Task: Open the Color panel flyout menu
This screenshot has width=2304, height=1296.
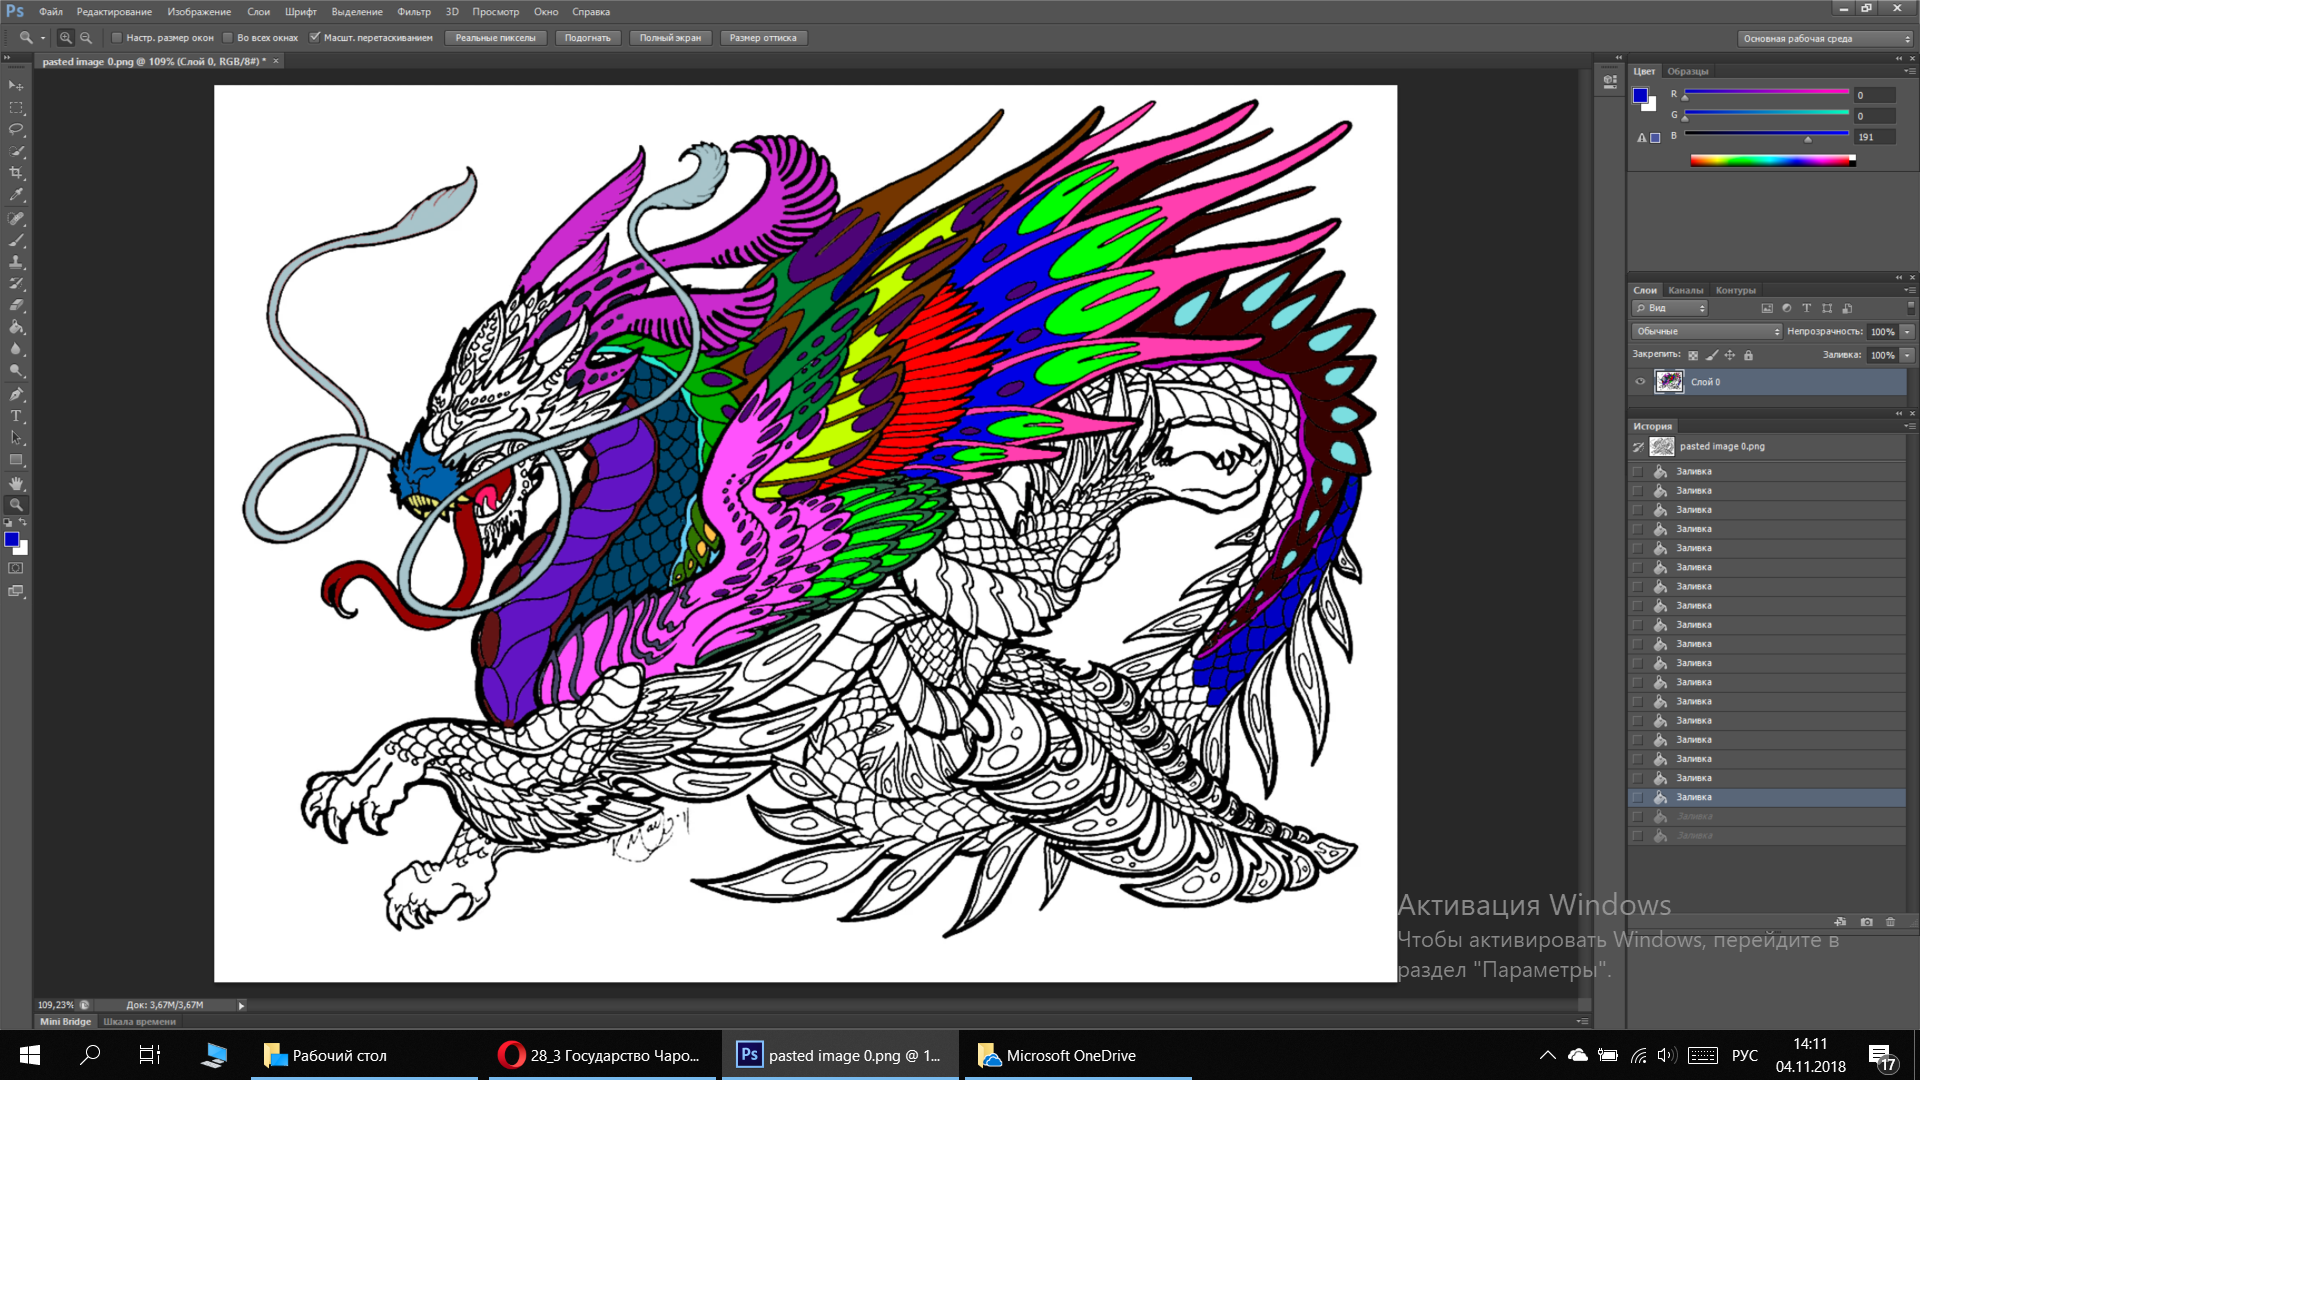Action: point(1909,72)
